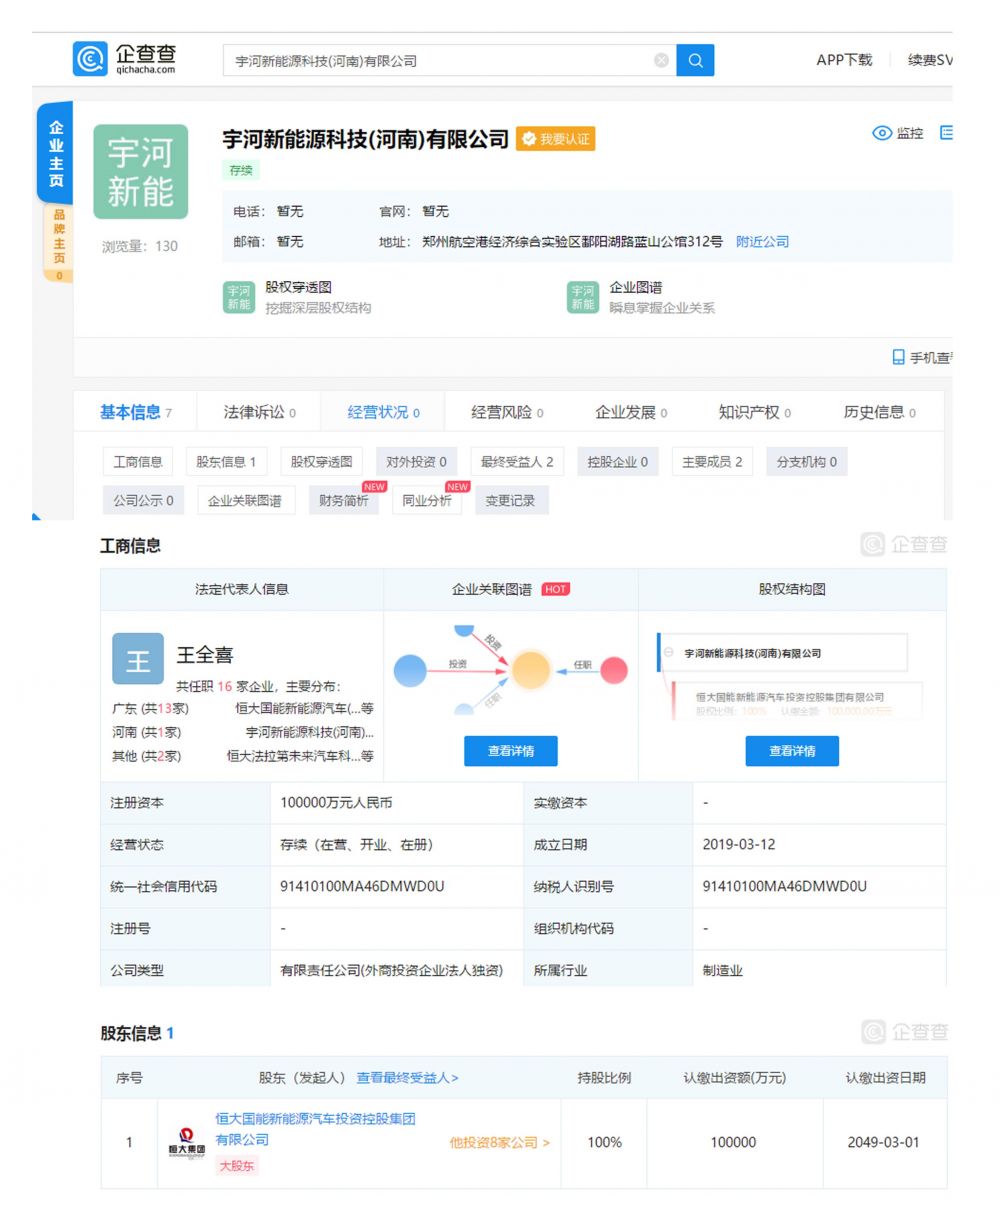
Task: Switch to the 知识产权 tab
Action: click(754, 412)
